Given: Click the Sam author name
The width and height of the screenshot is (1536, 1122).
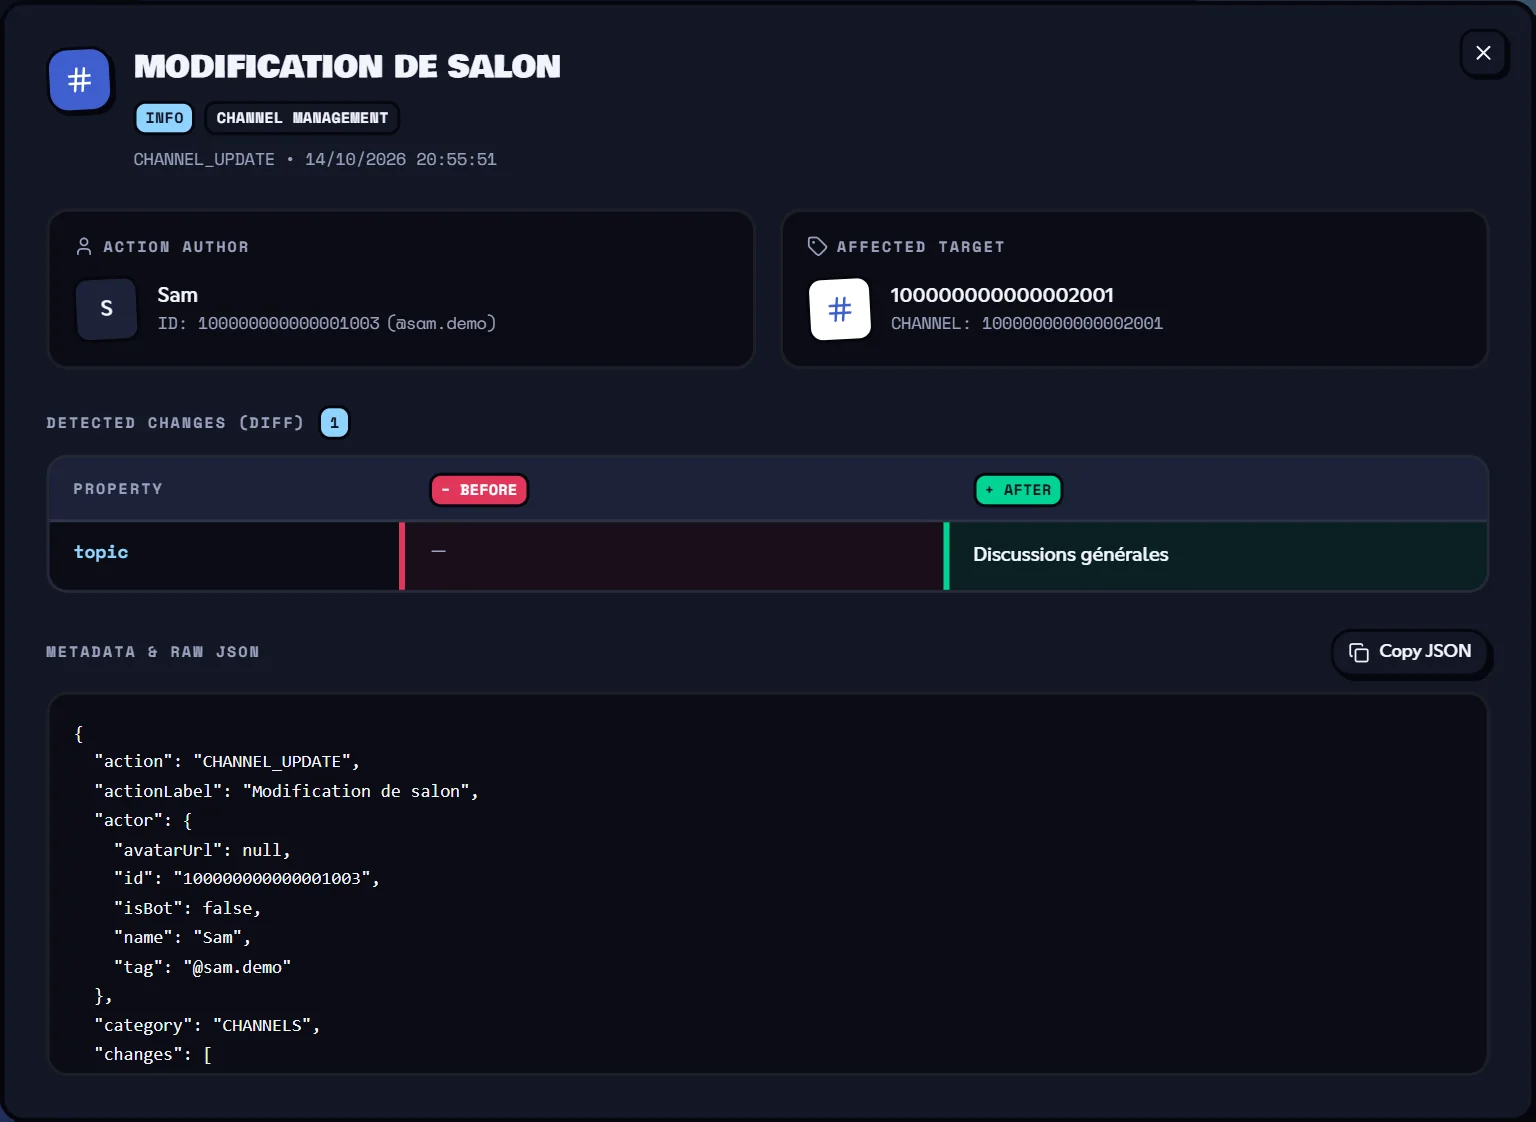Looking at the screenshot, I should pyautogui.click(x=177, y=295).
